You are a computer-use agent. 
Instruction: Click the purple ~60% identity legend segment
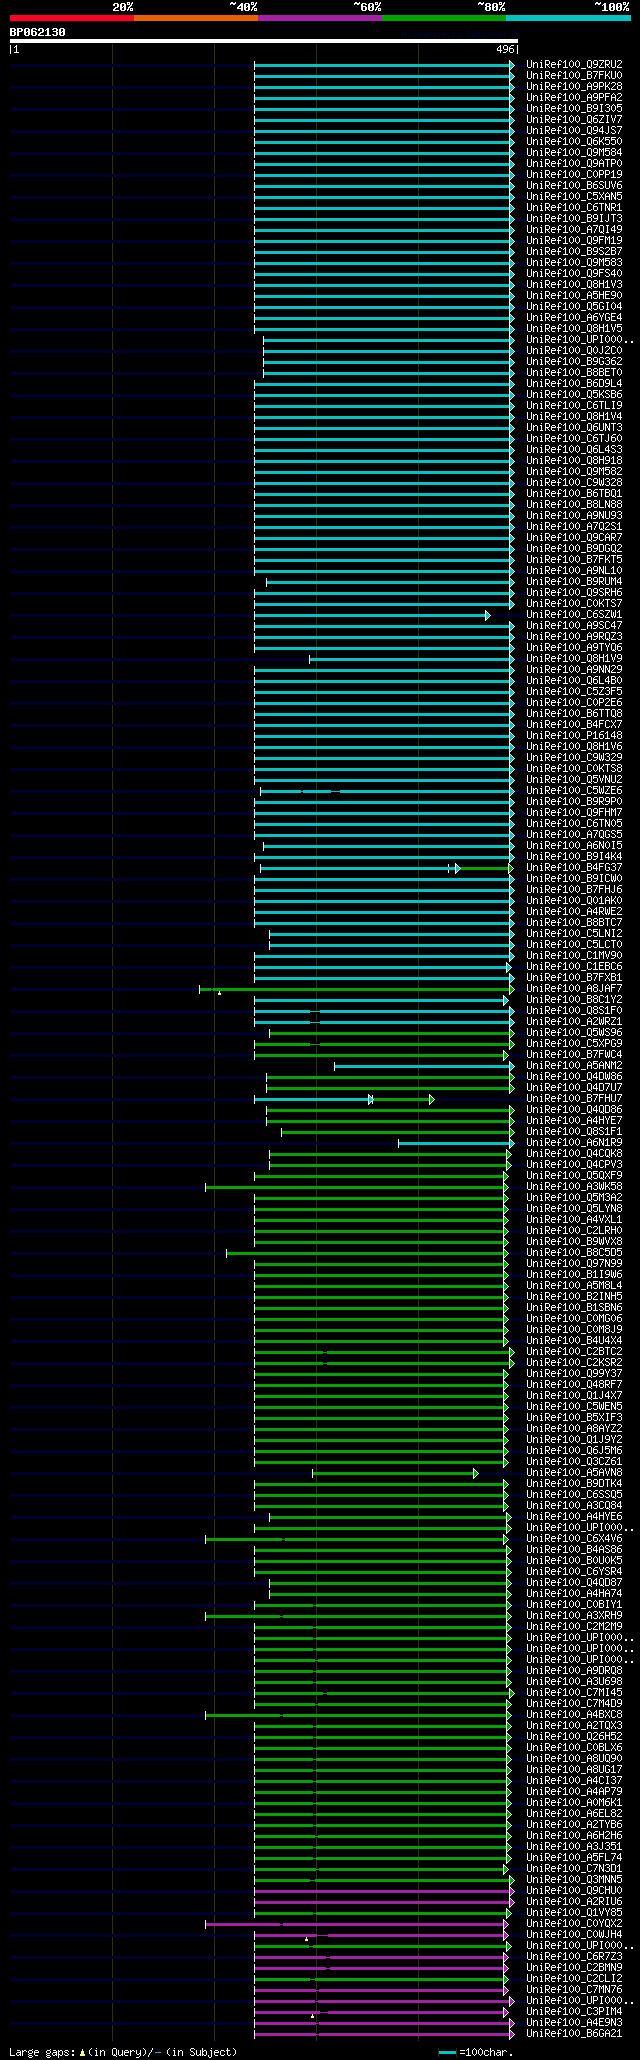click(x=320, y=18)
